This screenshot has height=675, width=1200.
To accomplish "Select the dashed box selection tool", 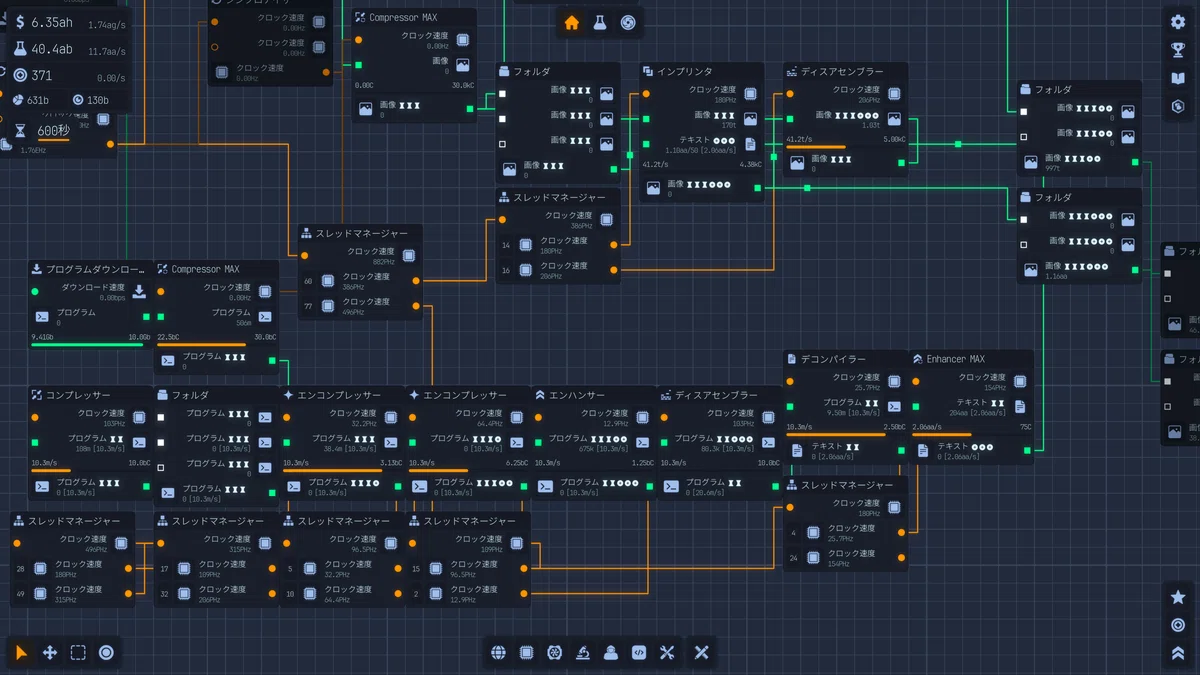I will click(x=78, y=653).
